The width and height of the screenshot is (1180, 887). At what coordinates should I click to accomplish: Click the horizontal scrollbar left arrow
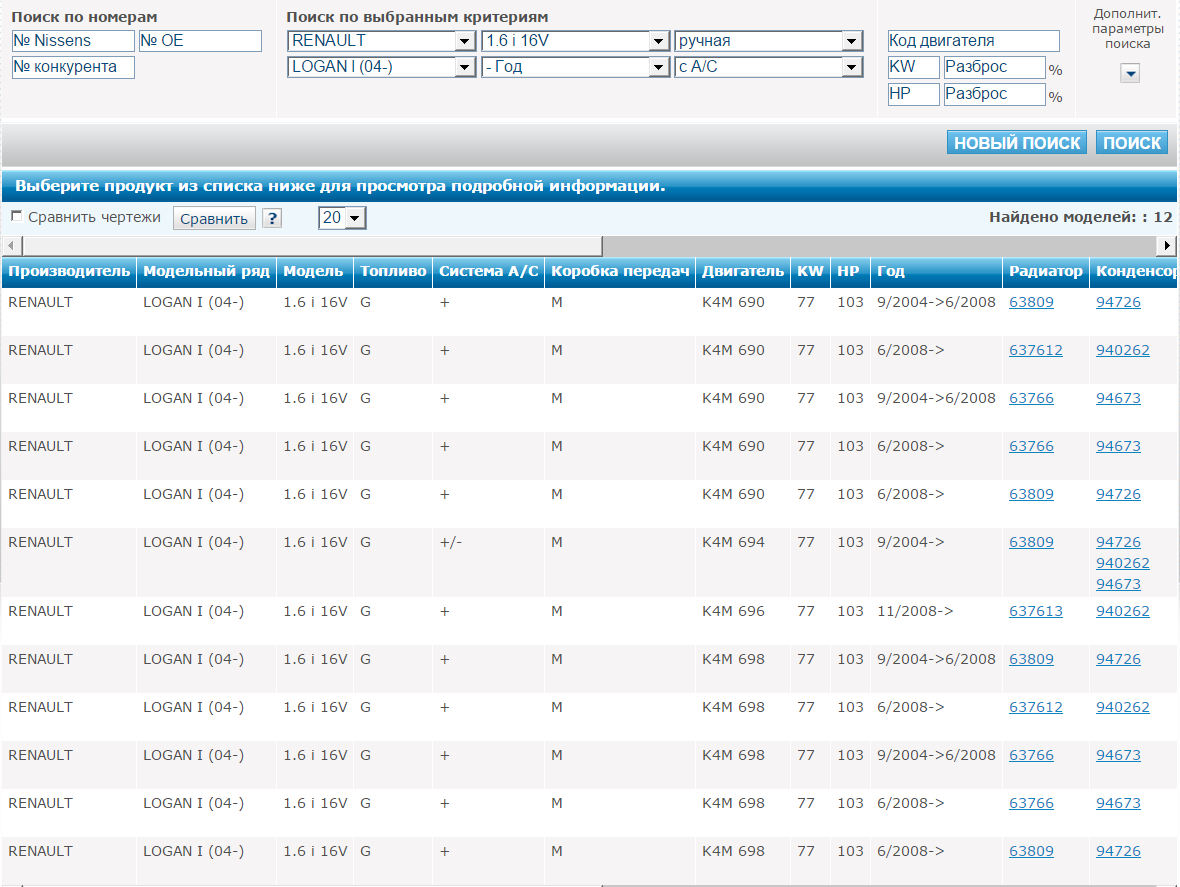11,245
